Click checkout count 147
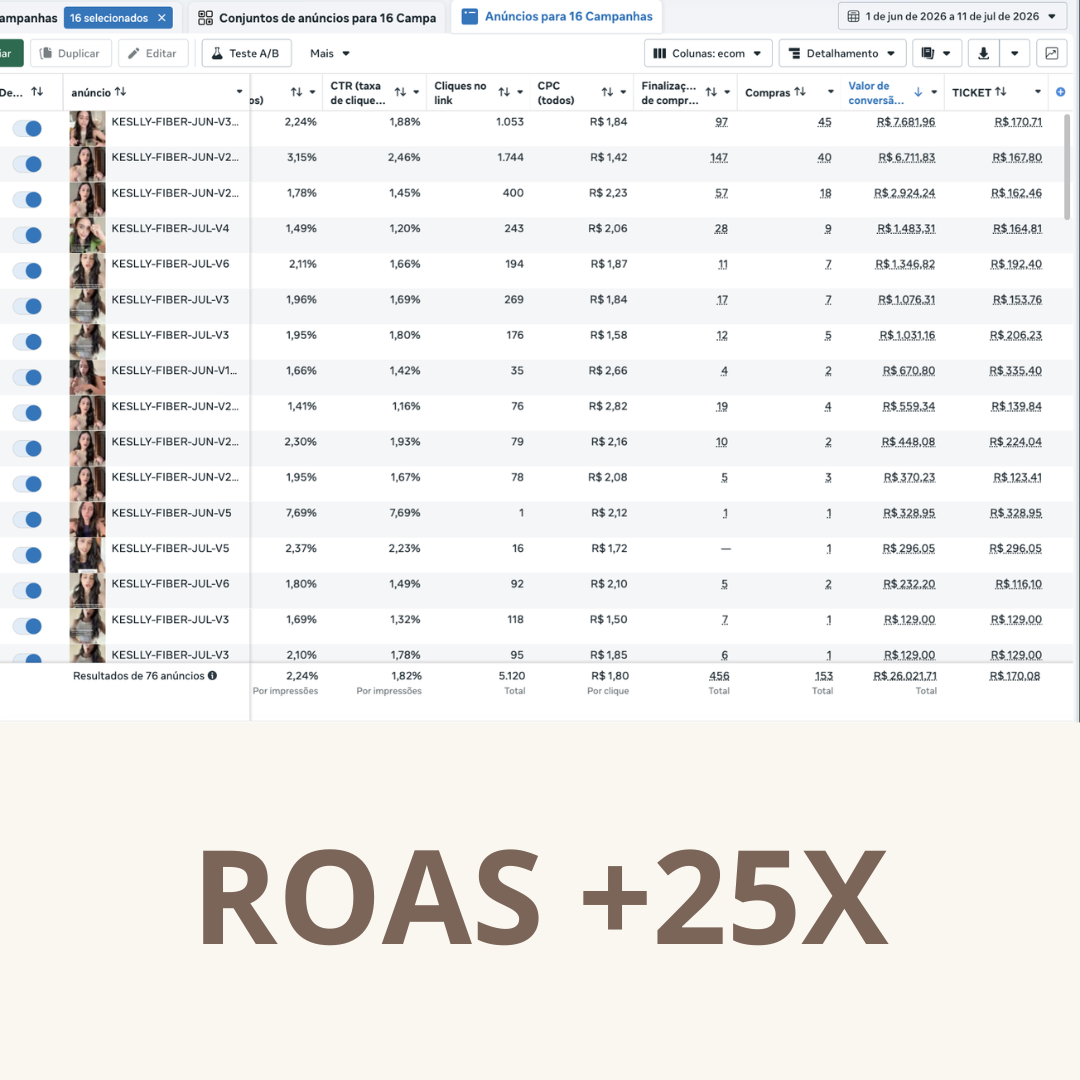 pos(719,158)
